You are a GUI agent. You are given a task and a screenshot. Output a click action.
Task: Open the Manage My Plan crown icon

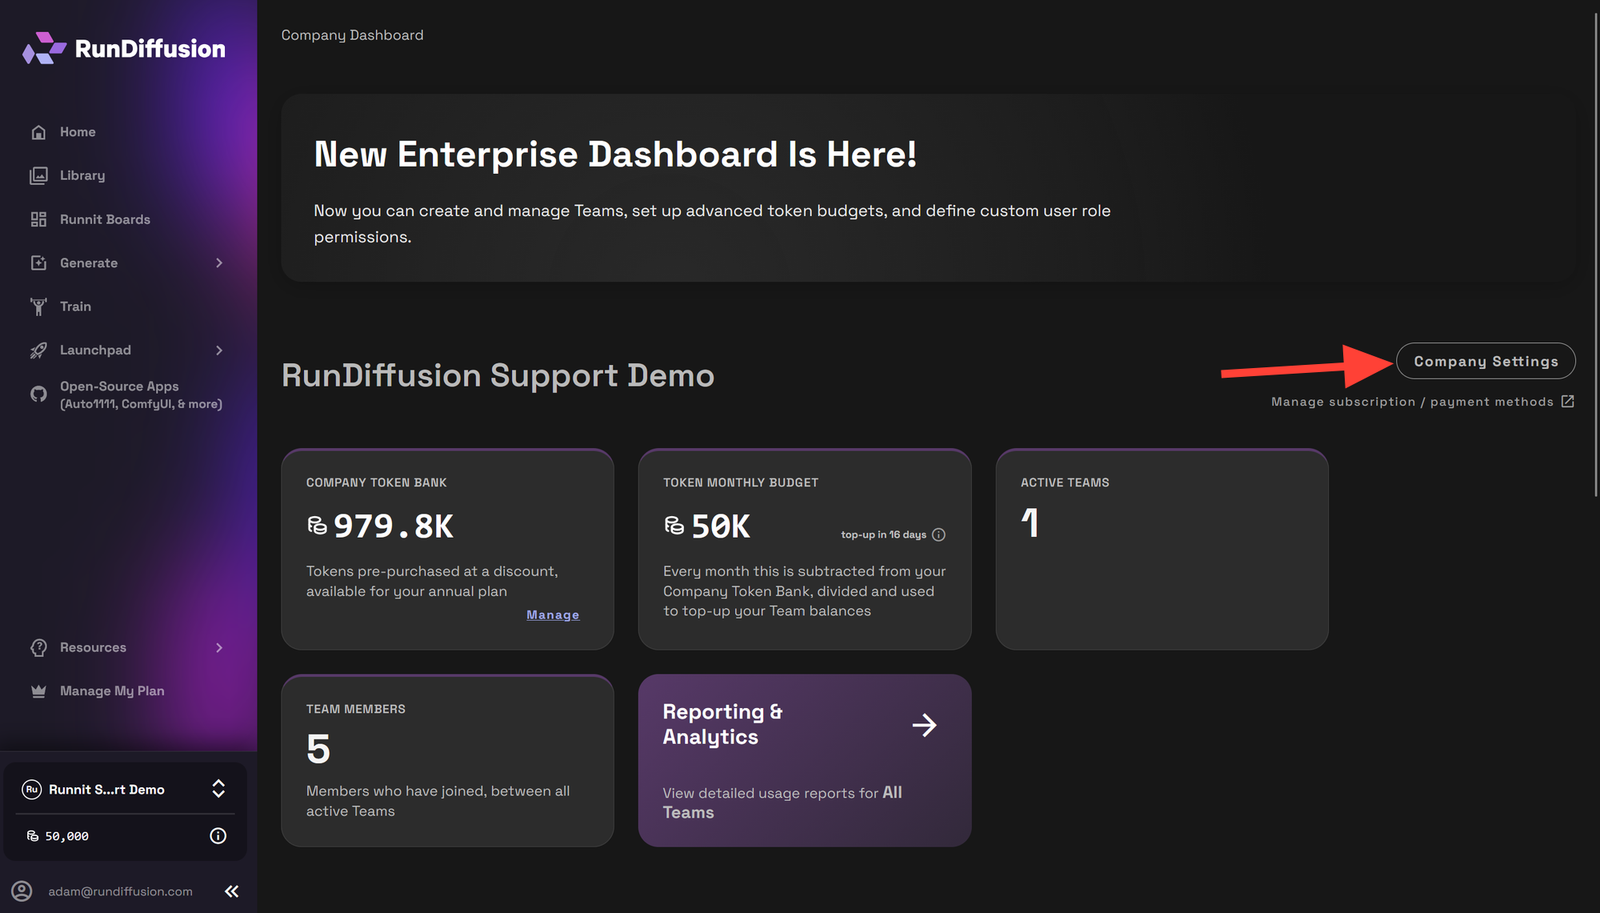tap(38, 690)
